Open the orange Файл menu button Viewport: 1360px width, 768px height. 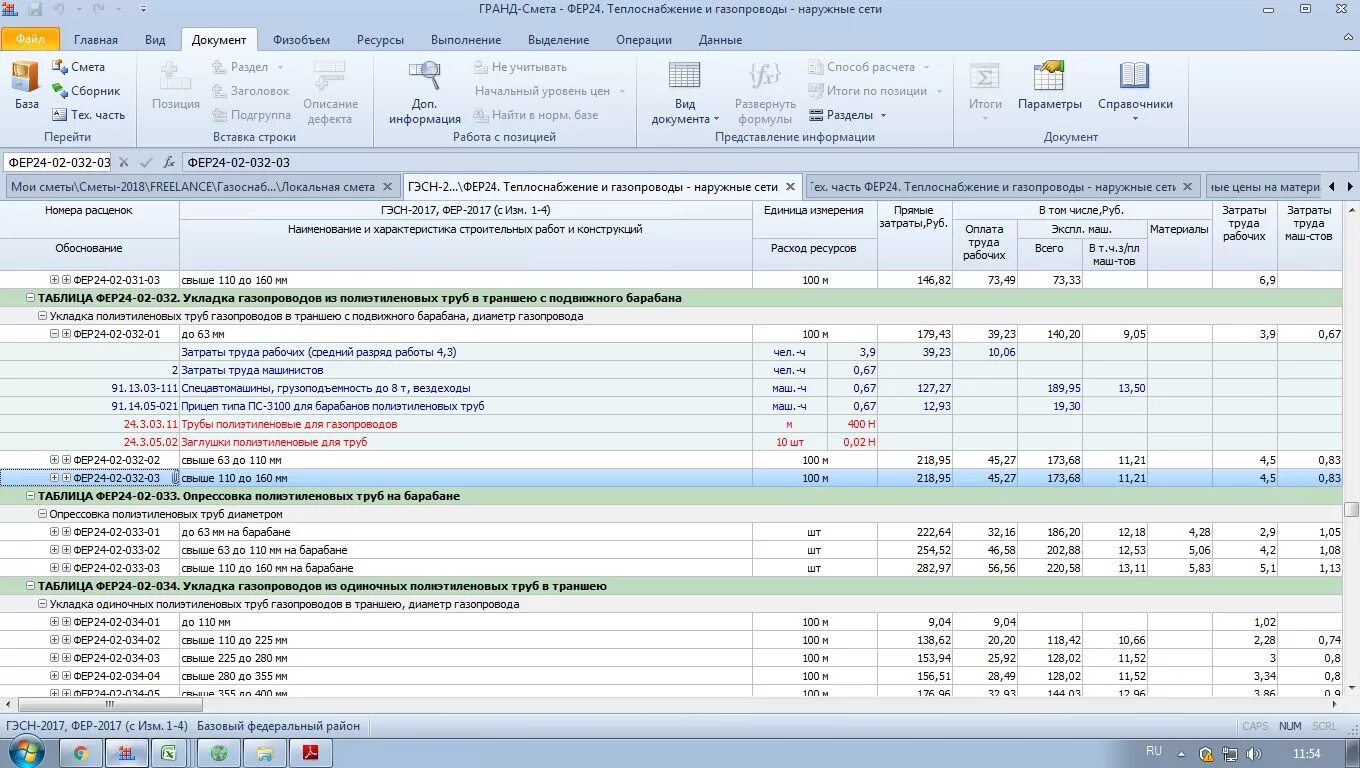coord(30,40)
